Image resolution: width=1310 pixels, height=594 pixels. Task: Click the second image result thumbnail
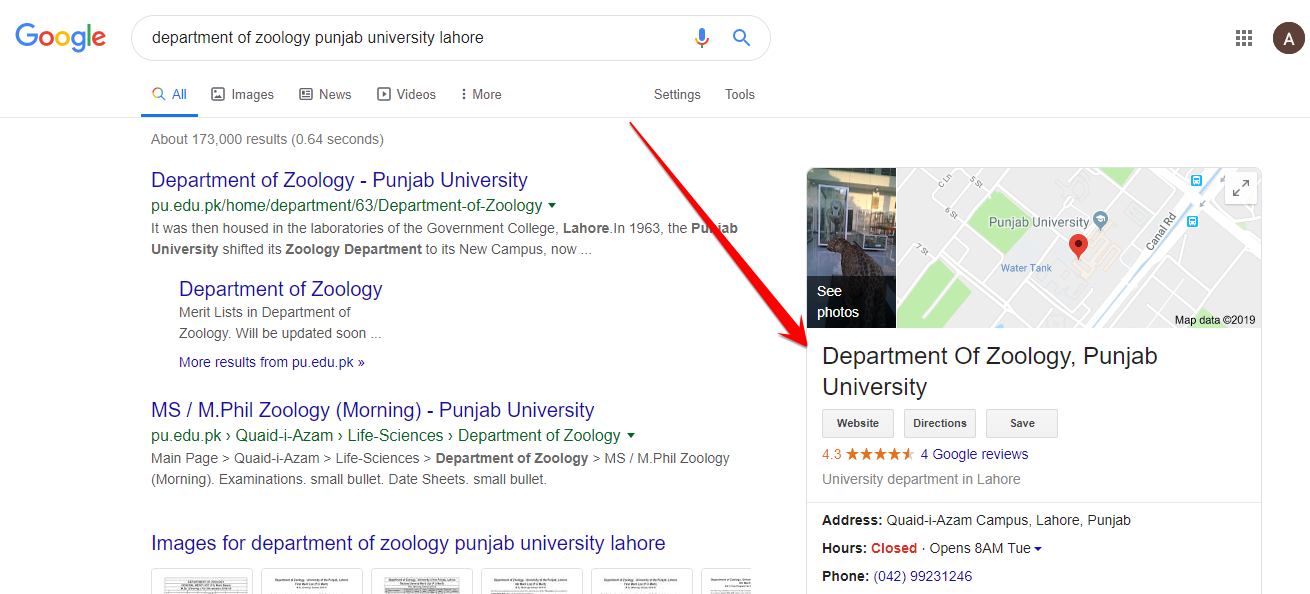click(312, 581)
